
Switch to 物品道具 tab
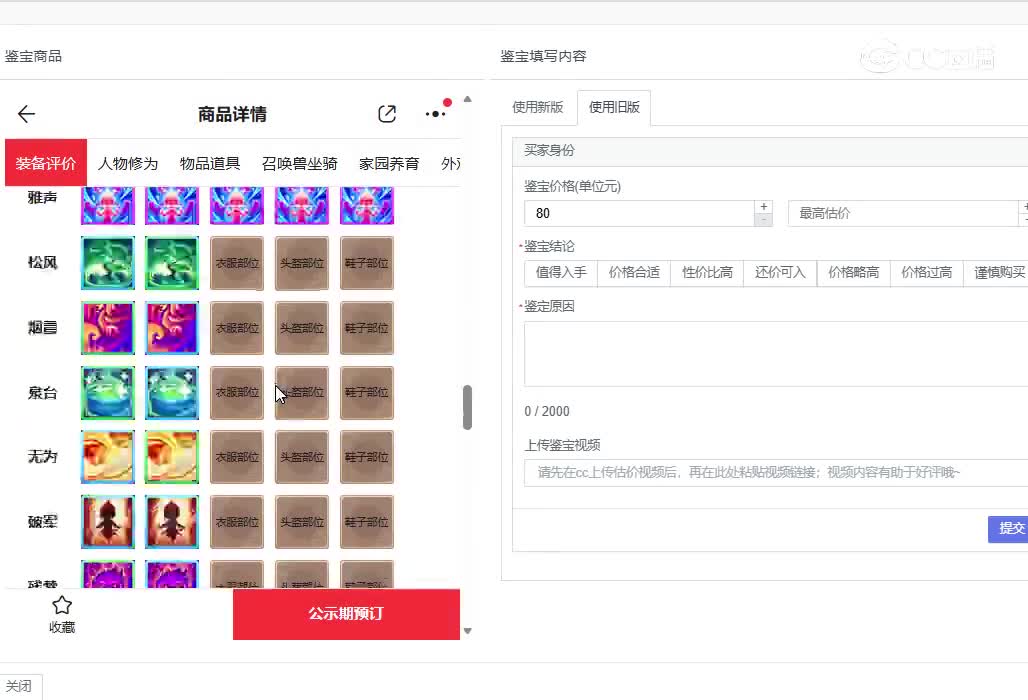[x=210, y=163]
